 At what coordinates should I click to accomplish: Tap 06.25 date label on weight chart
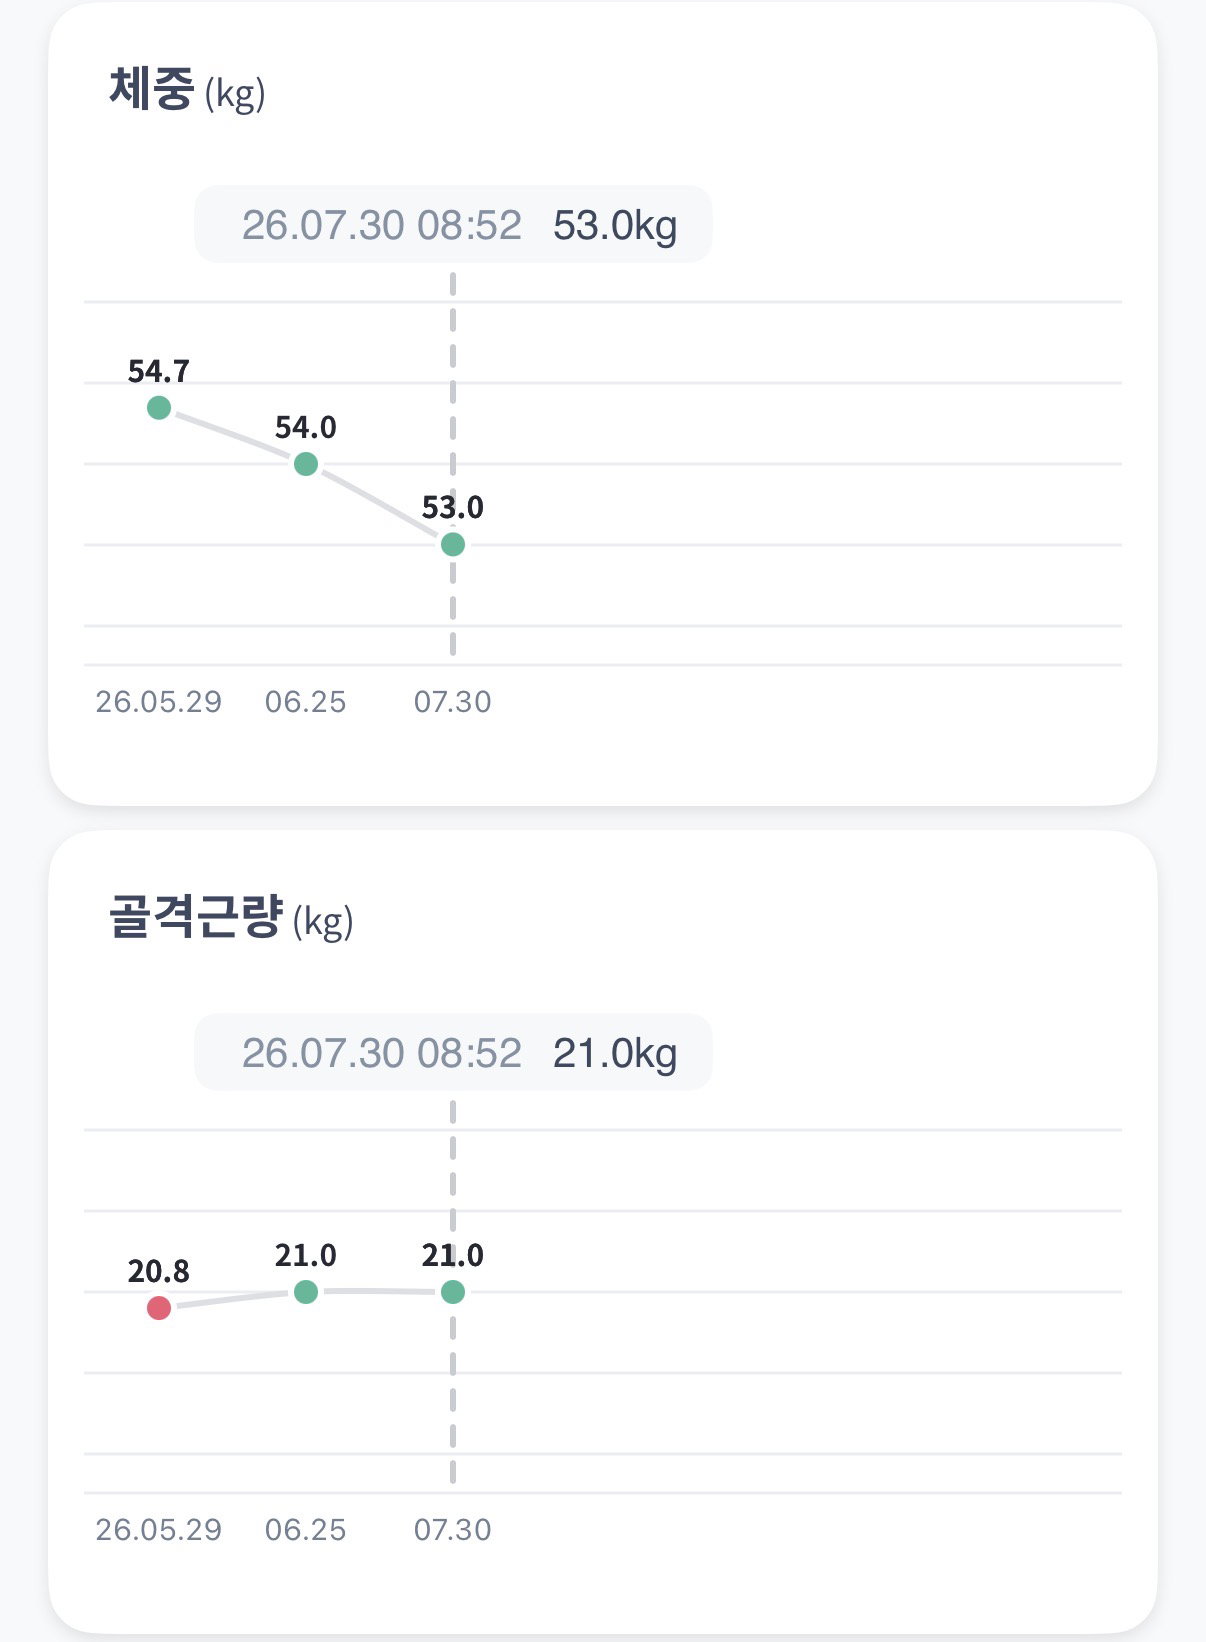[305, 702]
